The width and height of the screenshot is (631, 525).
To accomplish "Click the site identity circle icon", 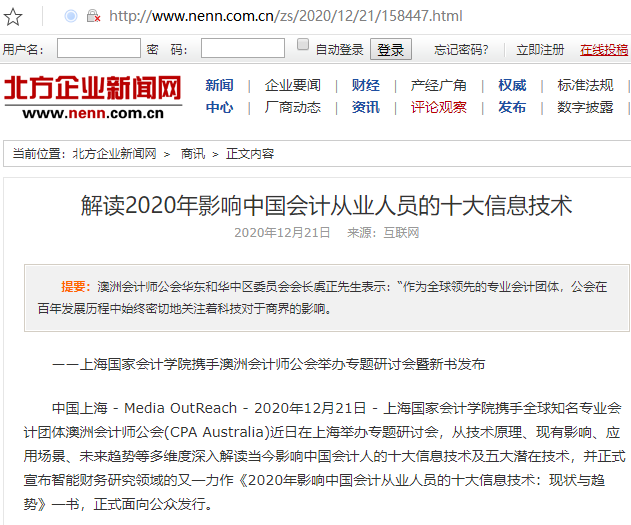I will (x=70, y=16).
